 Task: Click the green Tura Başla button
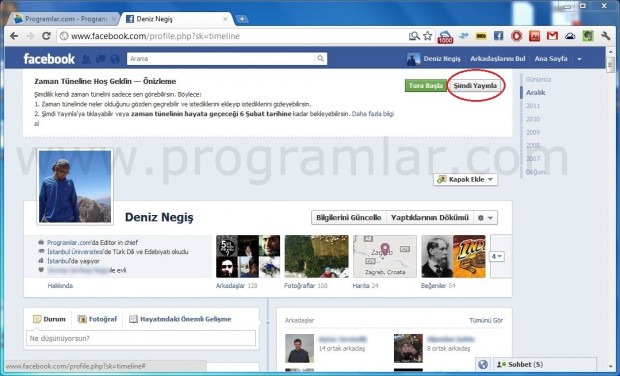pyautogui.click(x=425, y=85)
